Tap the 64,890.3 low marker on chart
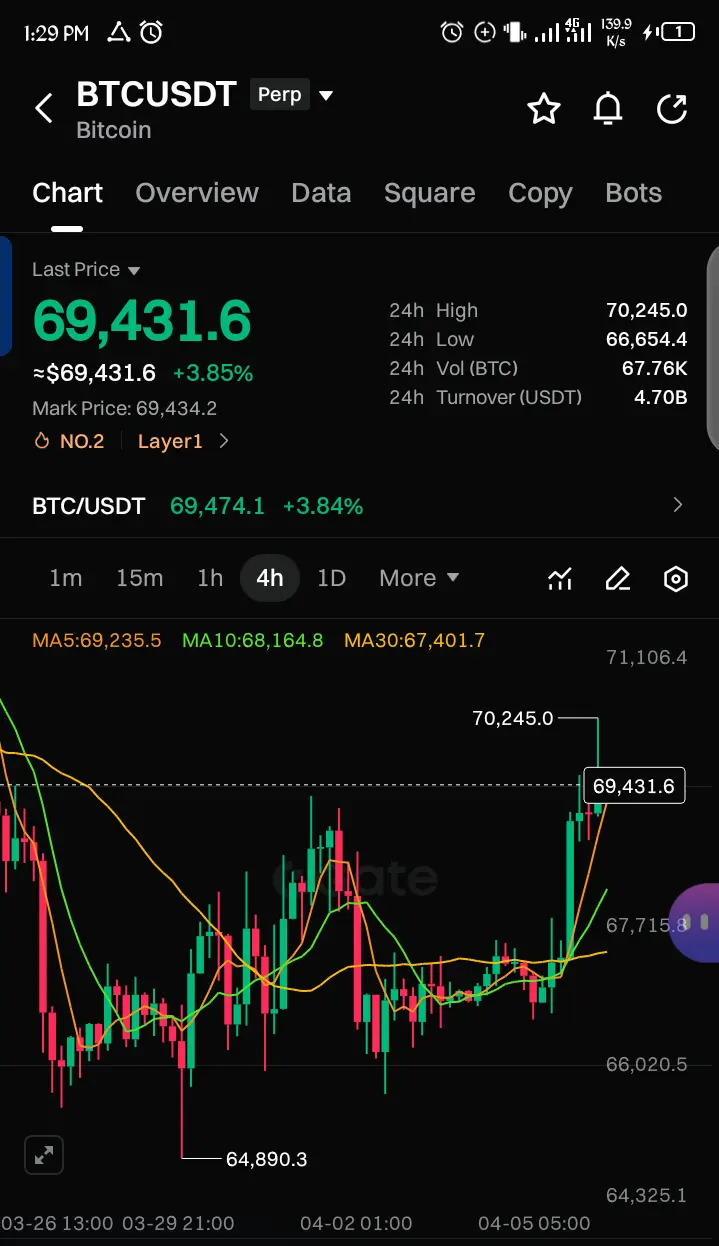The height and width of the screenshot is (1246, 719). click(x=266, y=1159)
